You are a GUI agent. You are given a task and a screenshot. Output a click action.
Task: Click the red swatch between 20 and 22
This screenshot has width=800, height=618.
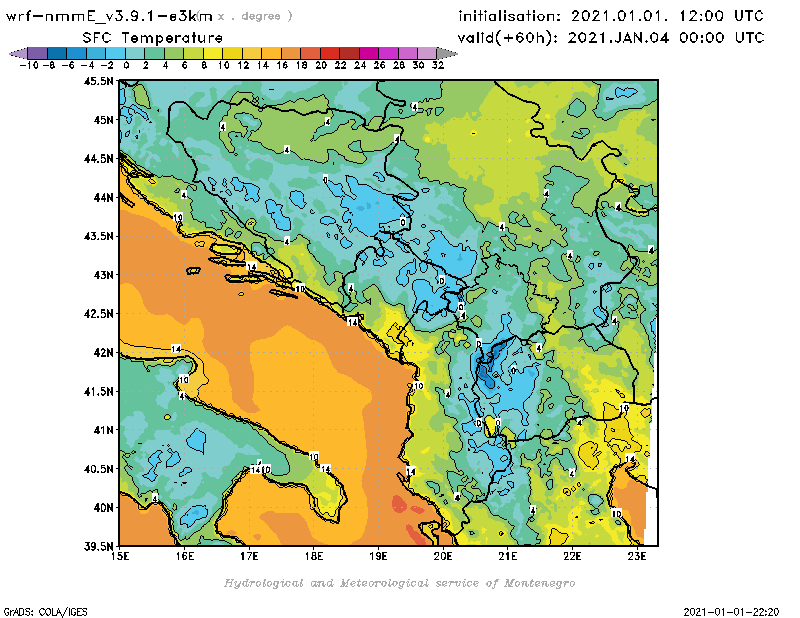(x=330, y=53)
